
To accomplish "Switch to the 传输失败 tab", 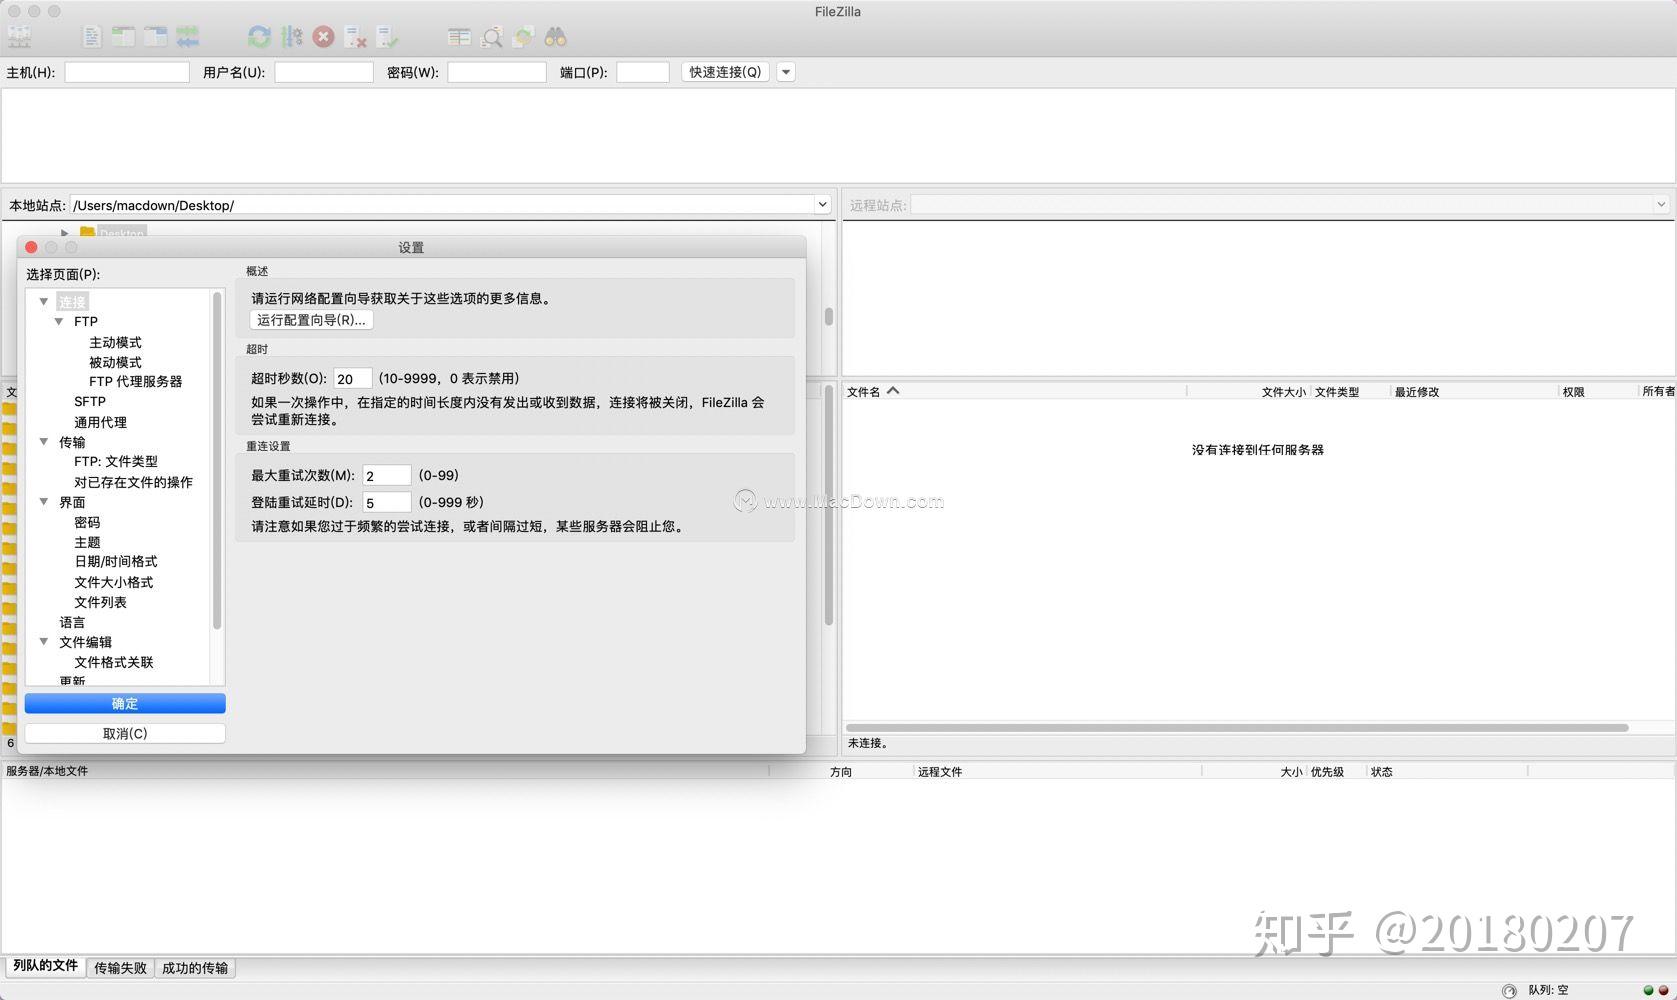I will (x=119, y=967).
